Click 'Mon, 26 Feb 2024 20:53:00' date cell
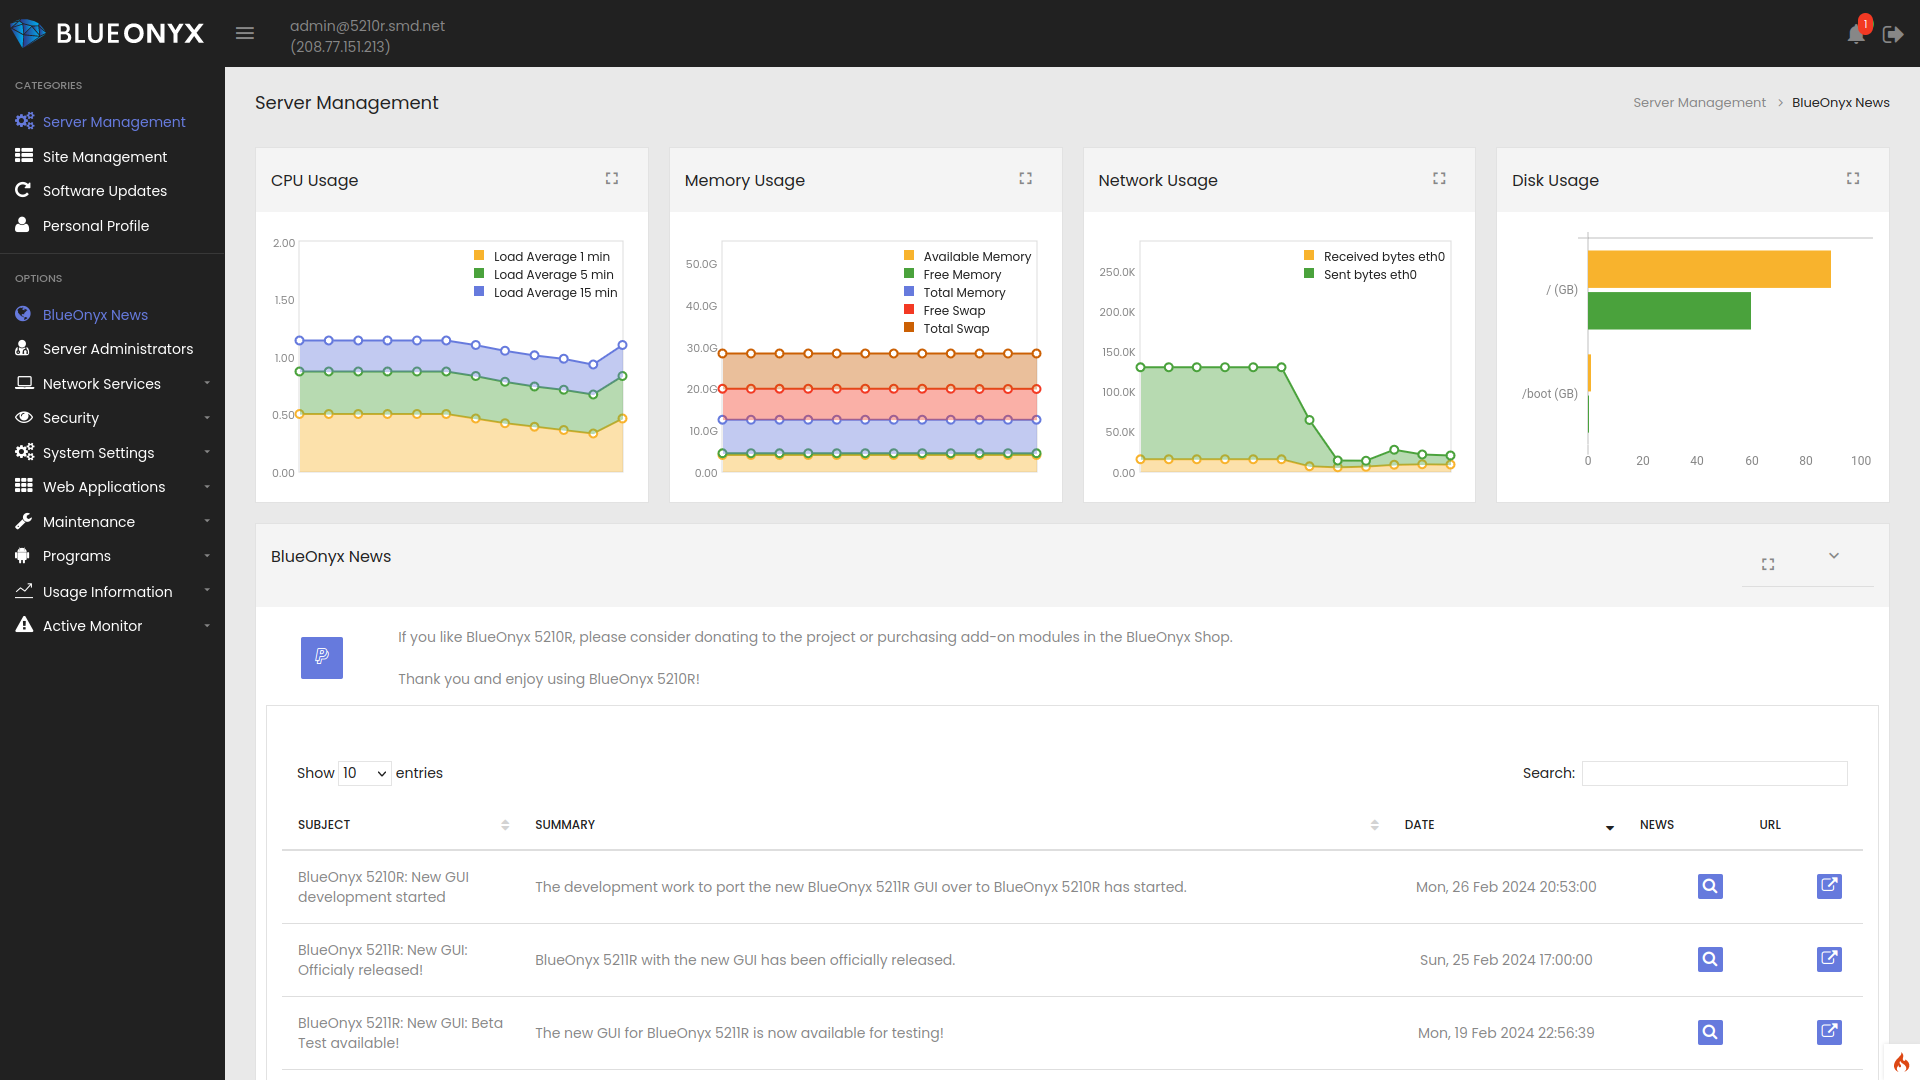The image size is (1920, 1080). click(x=1506, y=887)
